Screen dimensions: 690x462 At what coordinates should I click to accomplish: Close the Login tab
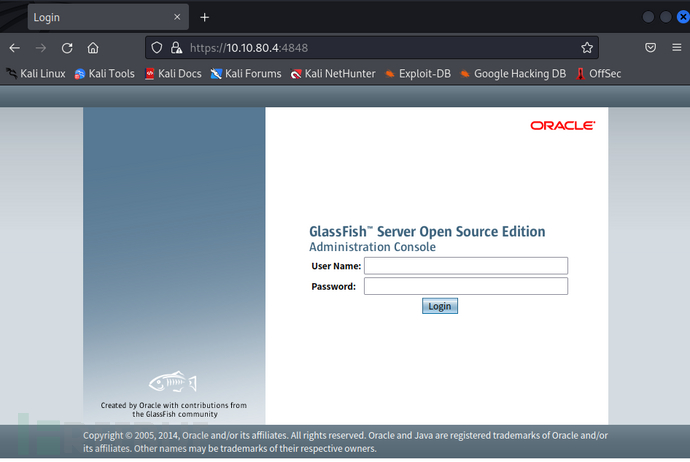177,17
